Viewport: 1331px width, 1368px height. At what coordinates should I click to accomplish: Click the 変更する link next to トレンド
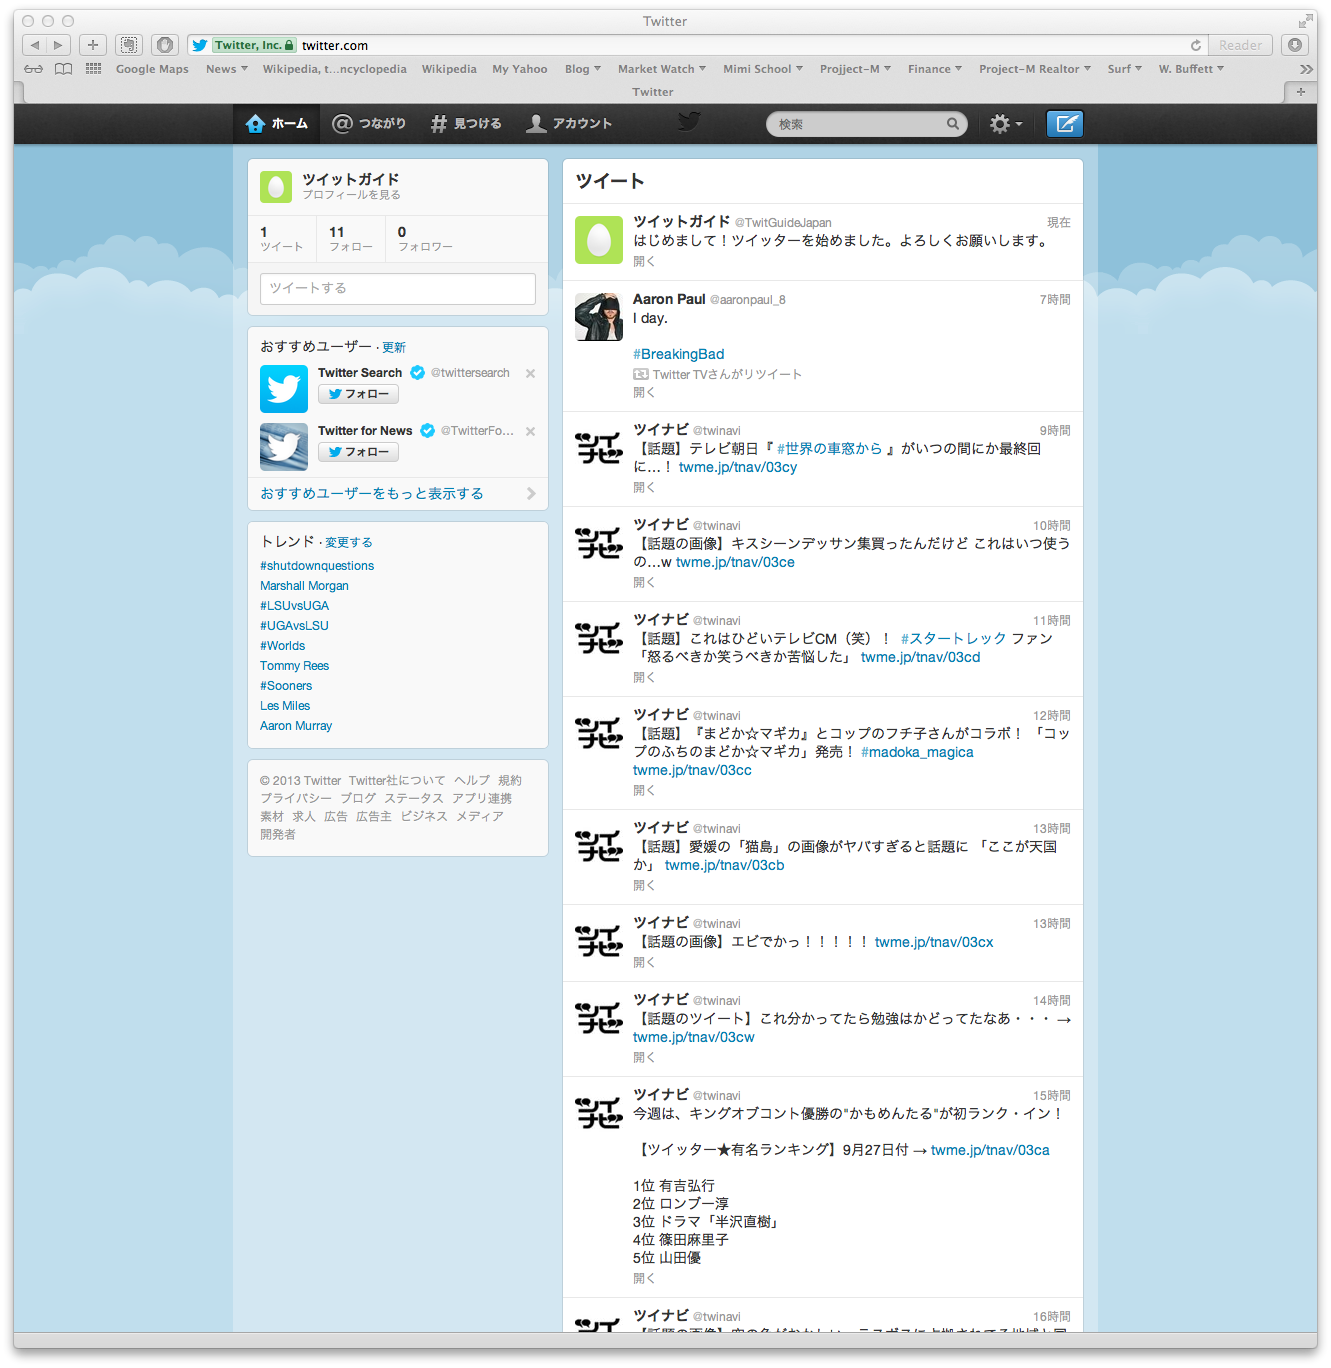pyautogui.click(x=349, y=543)
